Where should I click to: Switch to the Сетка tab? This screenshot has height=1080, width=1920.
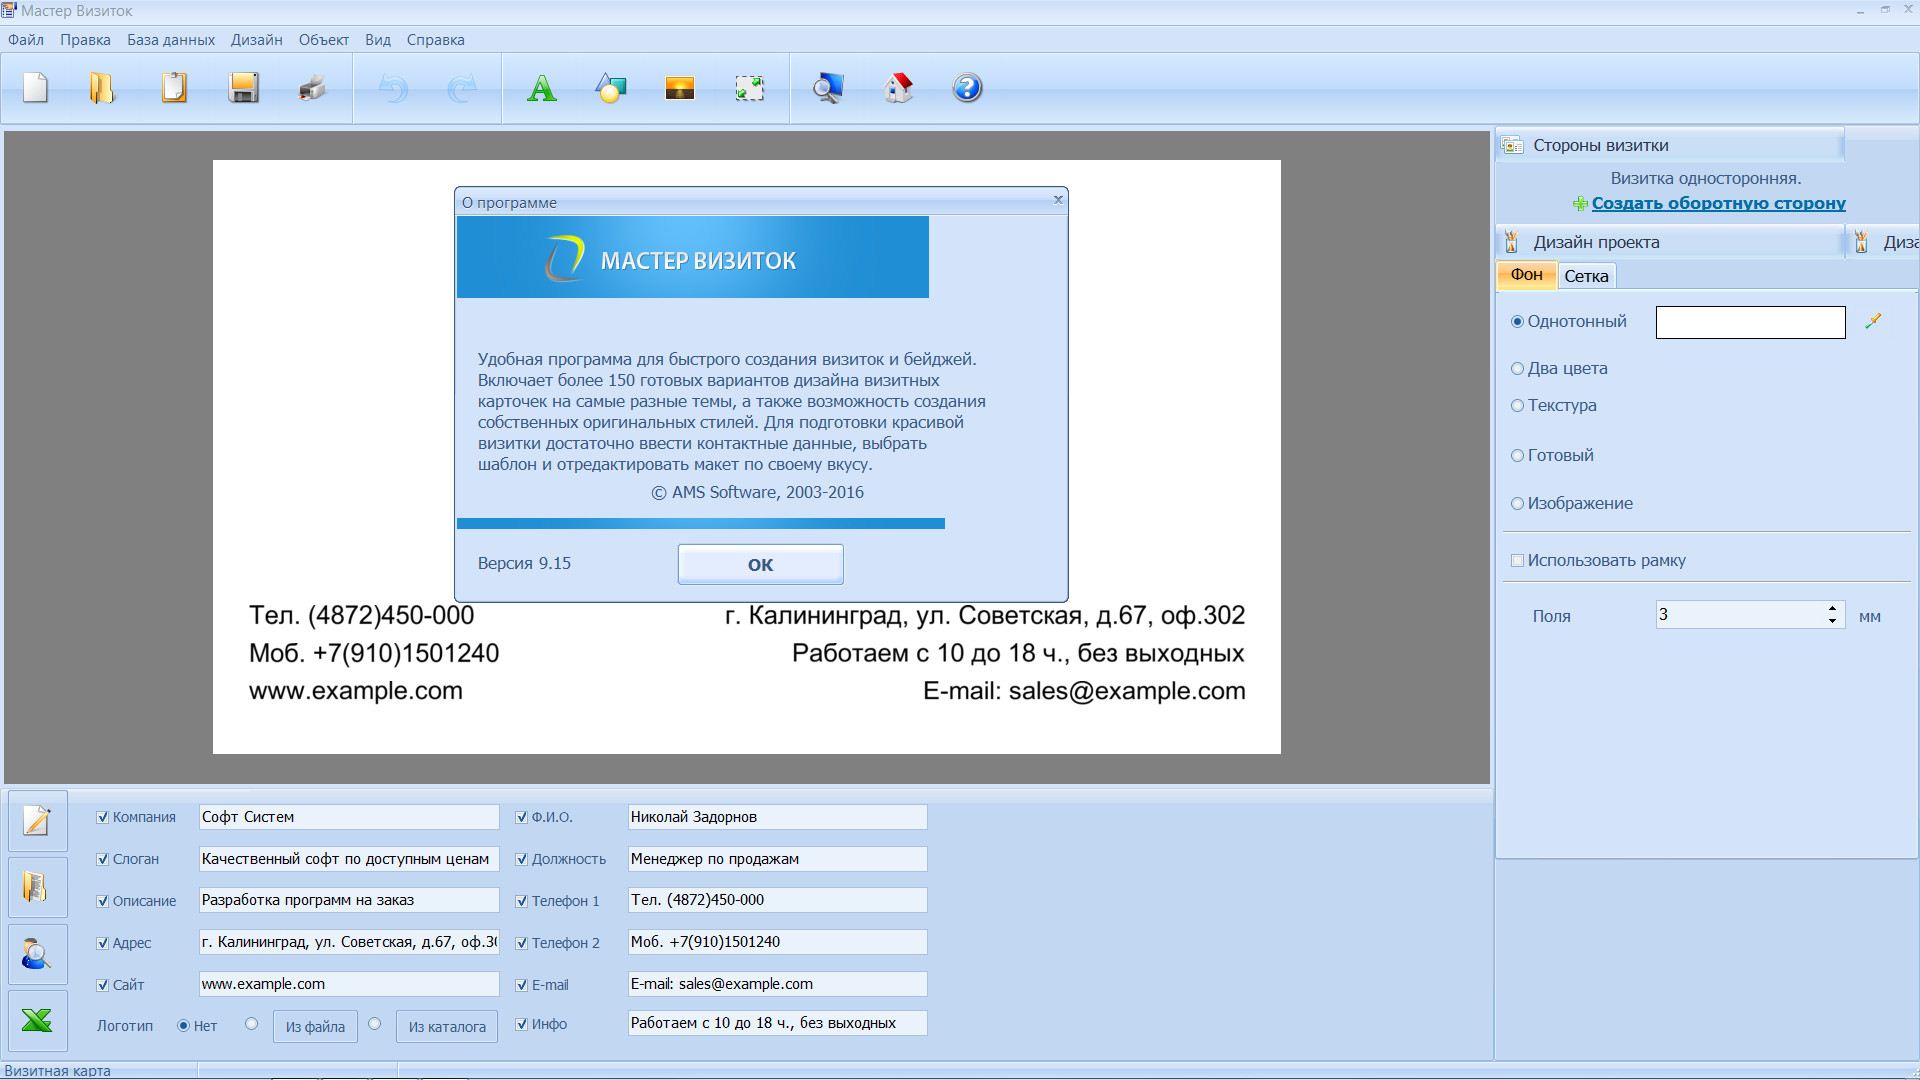pyautogui.click(x=1586, y=276)
